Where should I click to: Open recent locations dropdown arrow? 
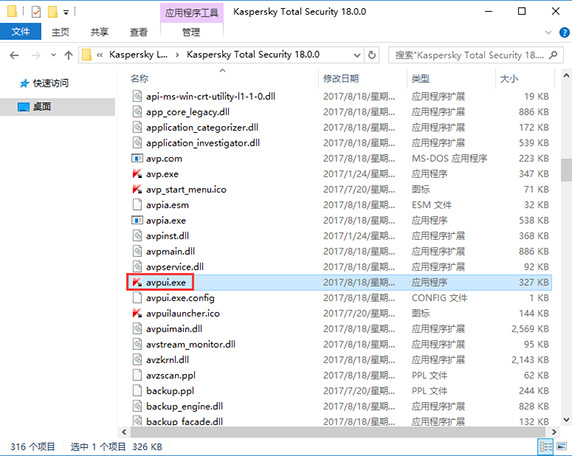[53, 55]
